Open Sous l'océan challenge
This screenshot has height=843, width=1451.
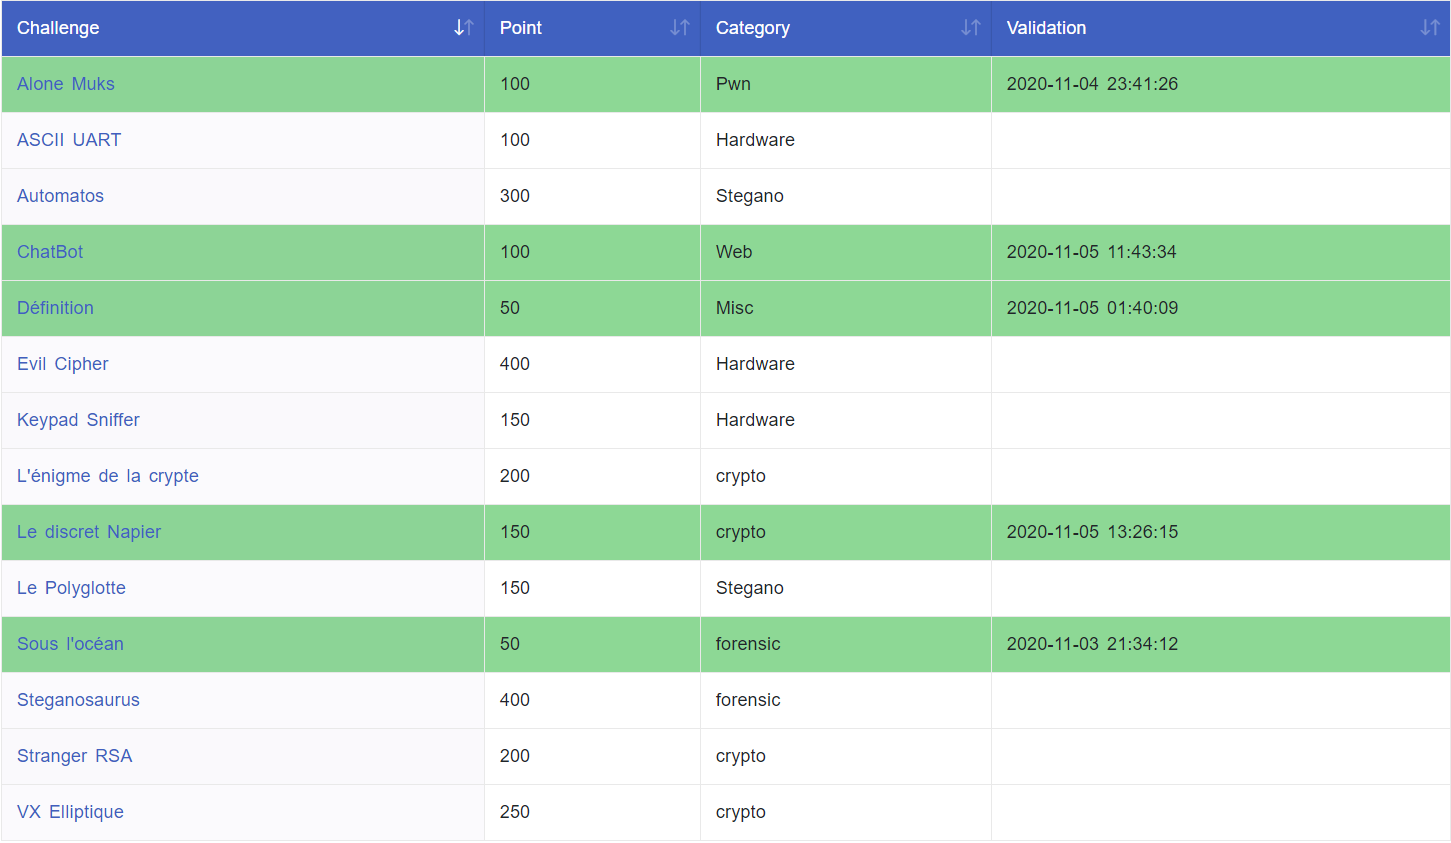(70, 644)
